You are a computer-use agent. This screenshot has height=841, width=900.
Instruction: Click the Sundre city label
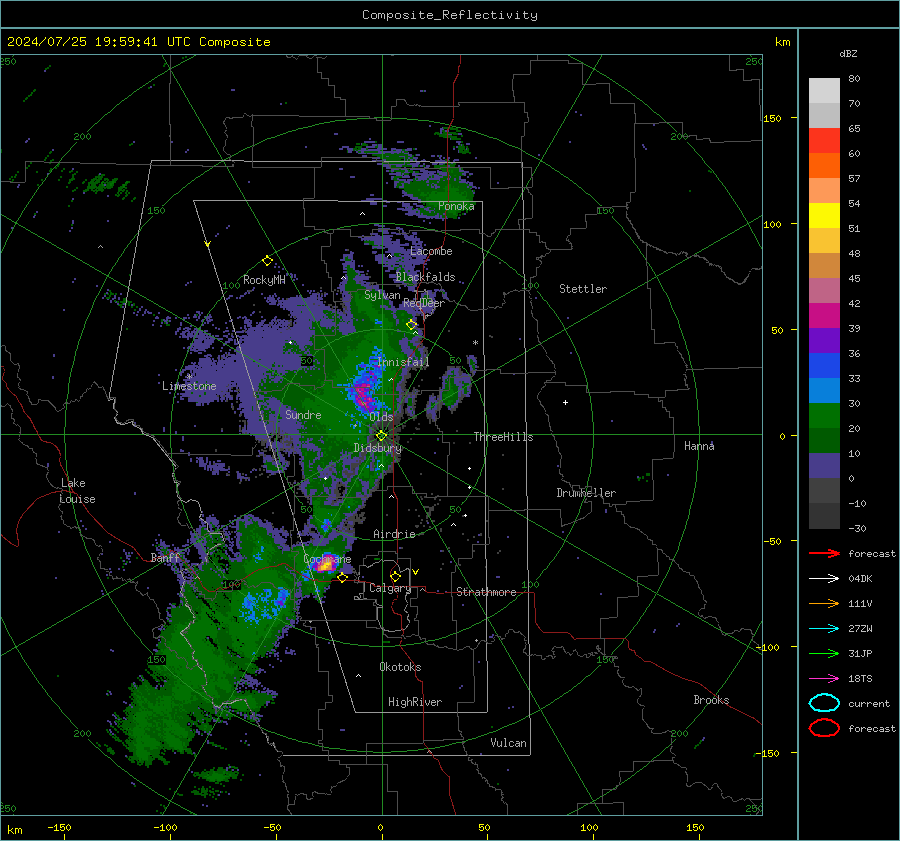click(303, 415)
